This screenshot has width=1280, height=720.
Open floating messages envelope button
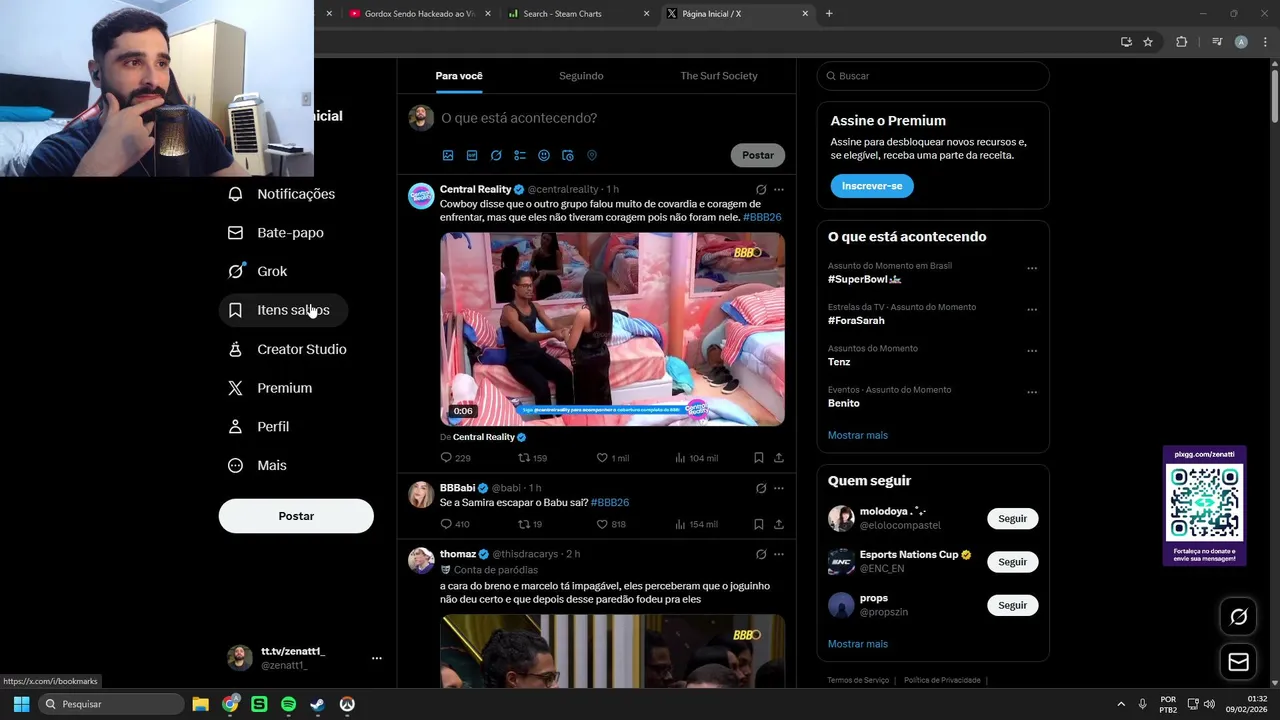tap(1238, 662)
